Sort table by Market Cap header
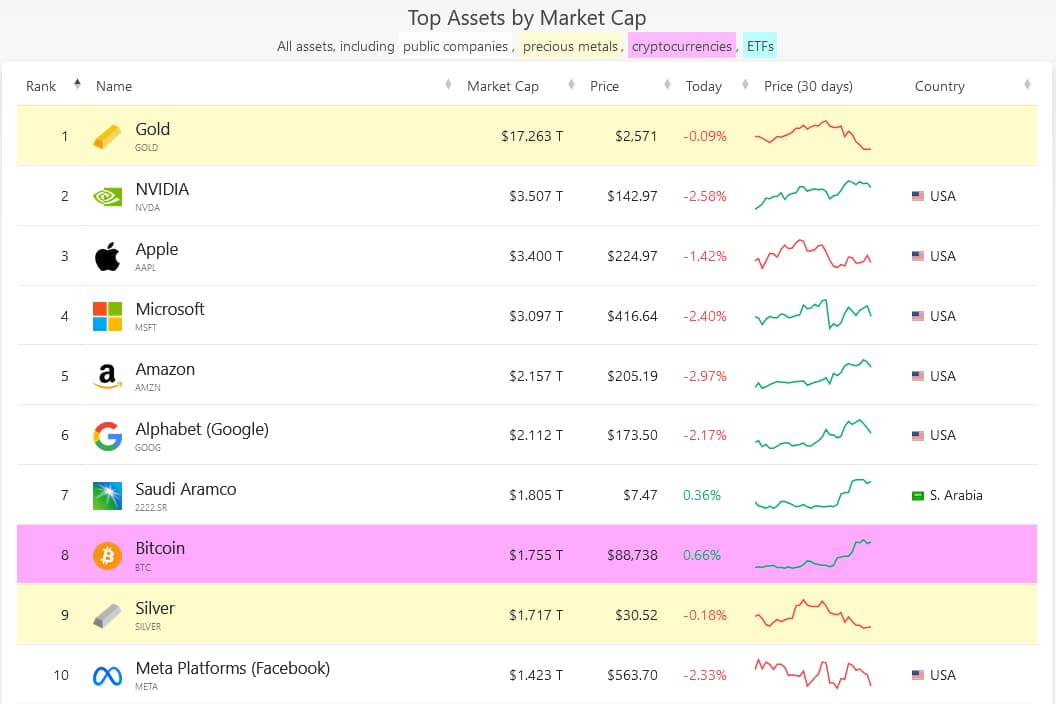 503,86
